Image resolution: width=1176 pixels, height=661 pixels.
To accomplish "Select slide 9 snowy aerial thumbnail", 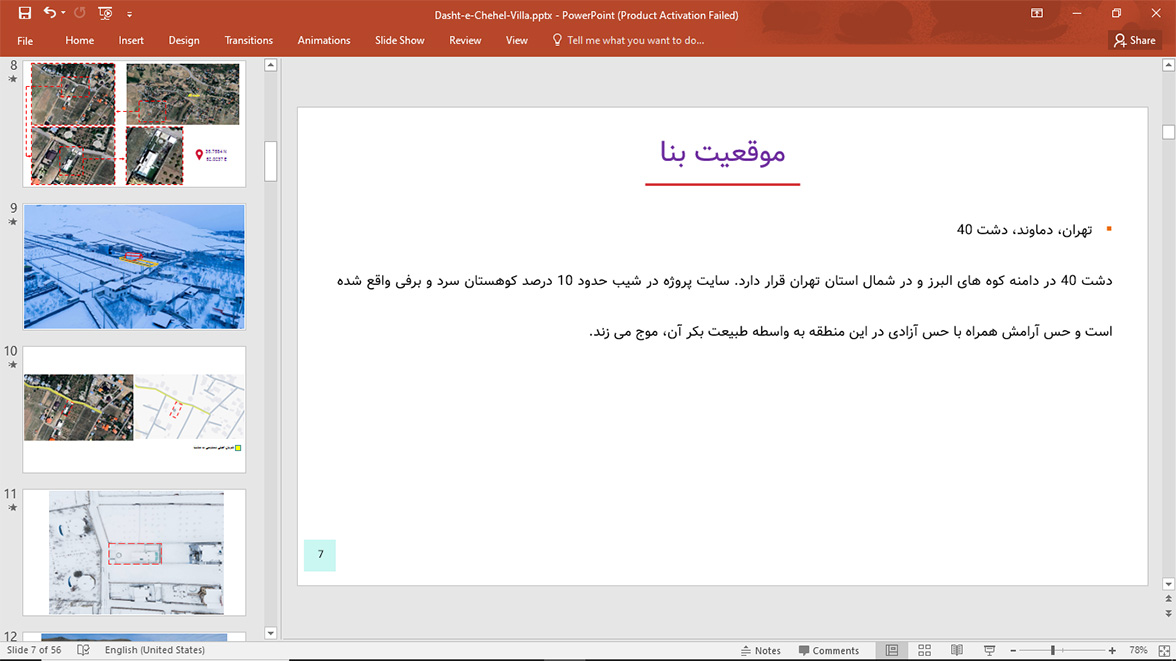I will 134,266.
